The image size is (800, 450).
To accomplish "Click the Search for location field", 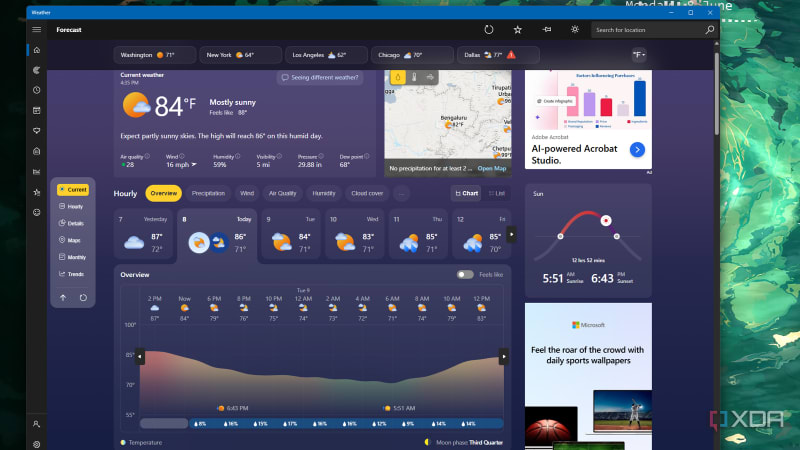I will coord(648,30).
